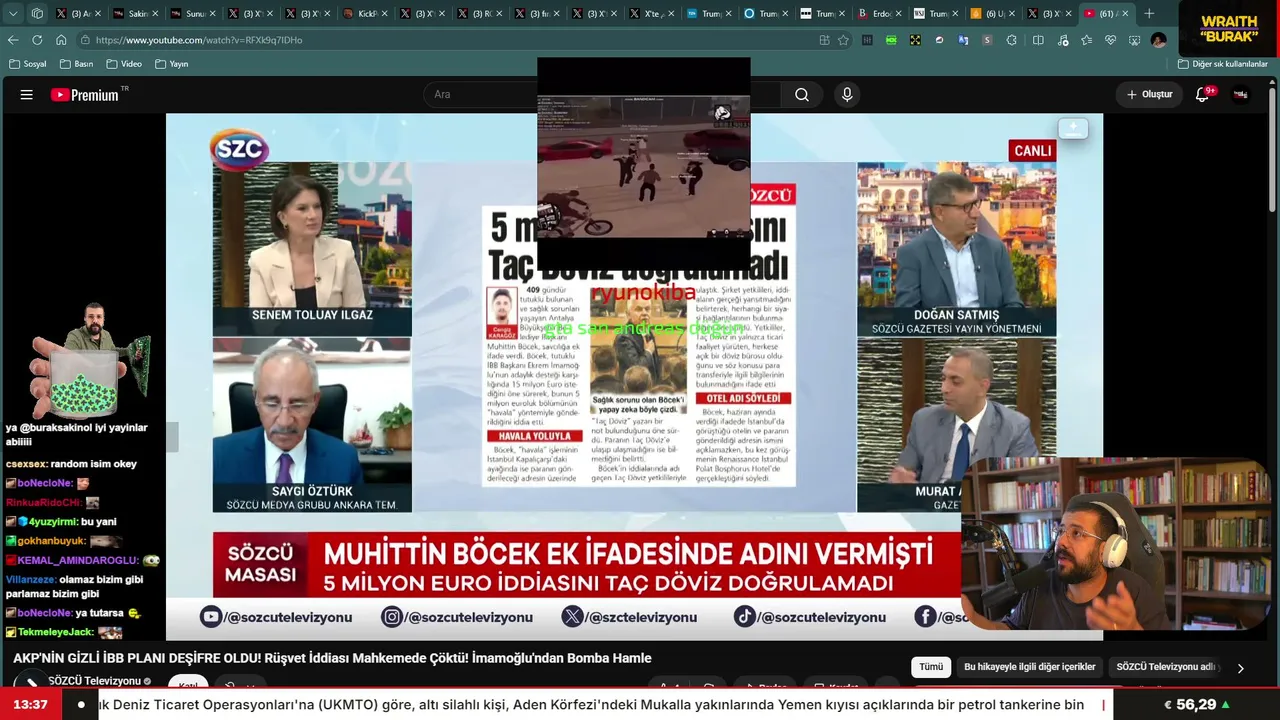Screen dimensions: 1280x720
Task: Open the split screen toolbar icon
Action: (1038, 40)
